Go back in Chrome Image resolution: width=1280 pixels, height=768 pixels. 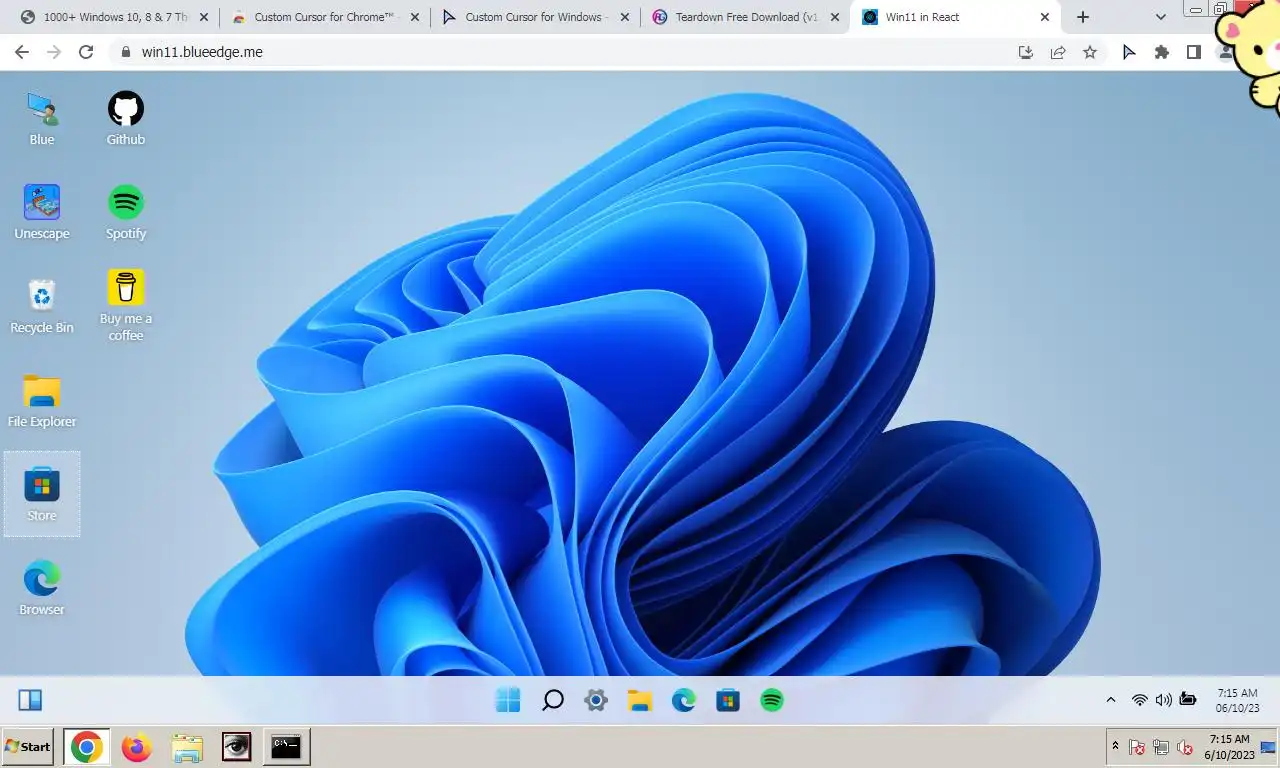tap(22, 52)
